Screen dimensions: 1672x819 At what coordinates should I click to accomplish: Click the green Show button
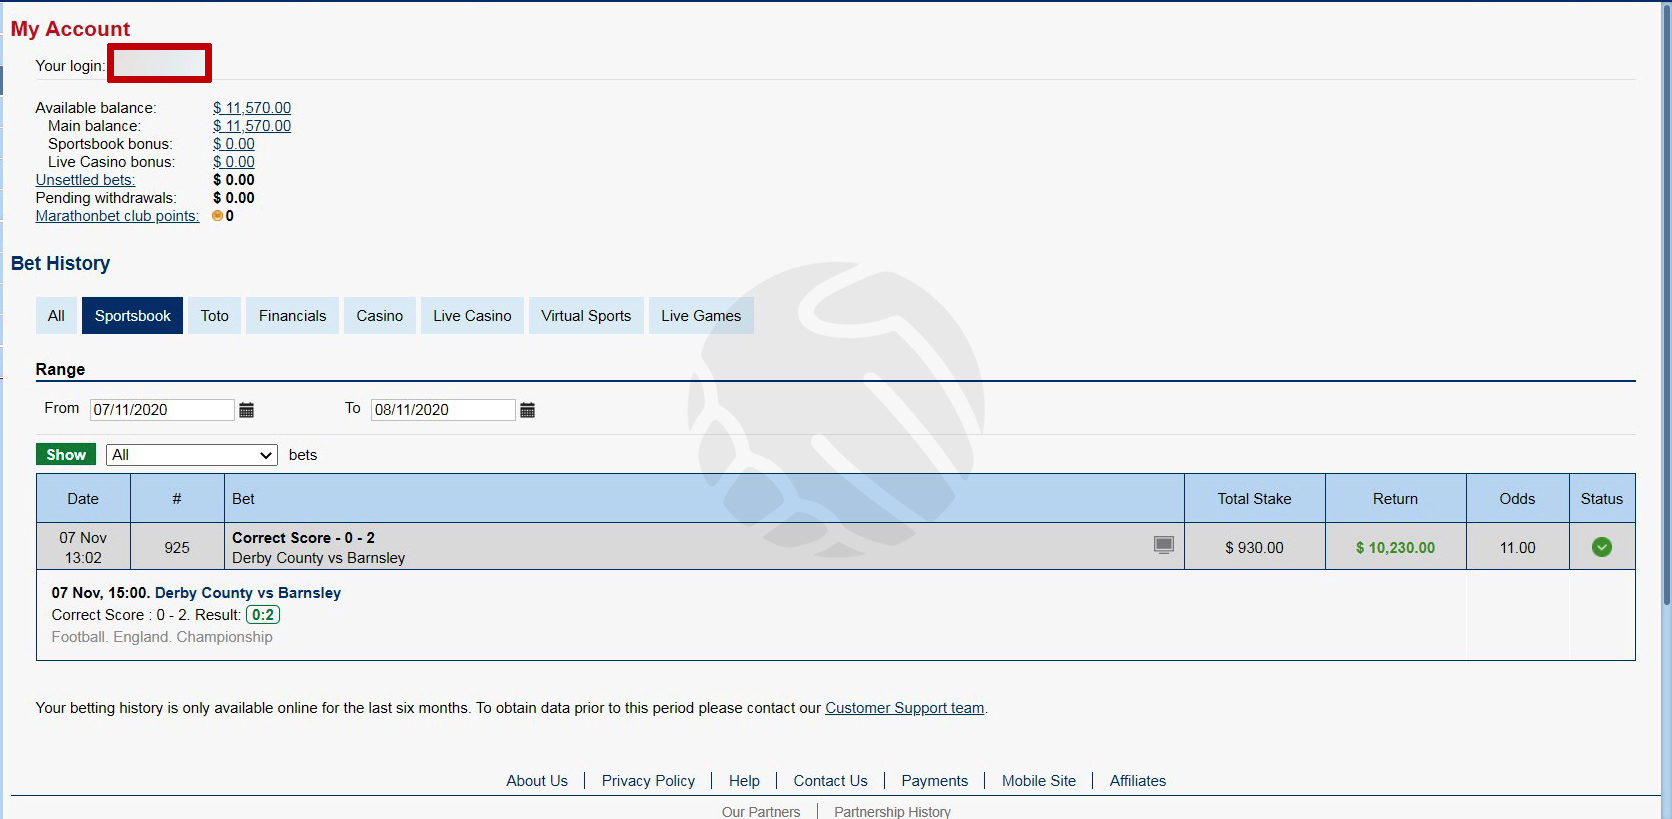coord(66,455)
